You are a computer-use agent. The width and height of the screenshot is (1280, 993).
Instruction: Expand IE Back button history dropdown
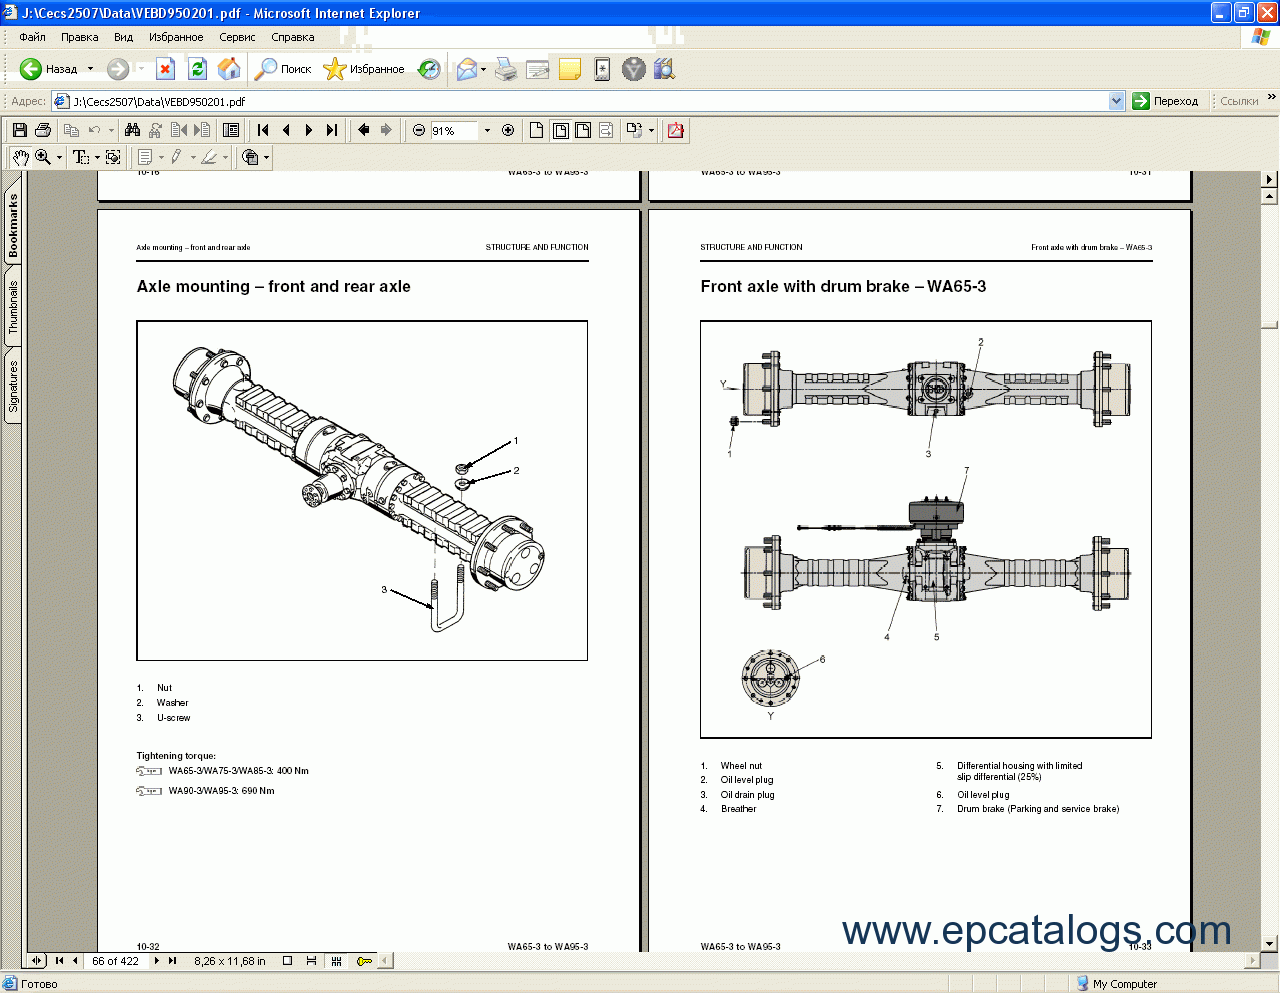coord(90,69)
